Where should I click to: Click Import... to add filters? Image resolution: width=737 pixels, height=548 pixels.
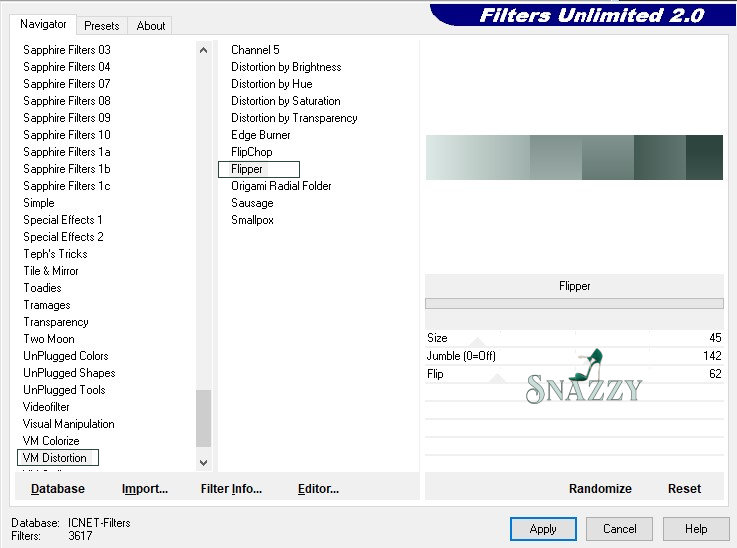145,489
